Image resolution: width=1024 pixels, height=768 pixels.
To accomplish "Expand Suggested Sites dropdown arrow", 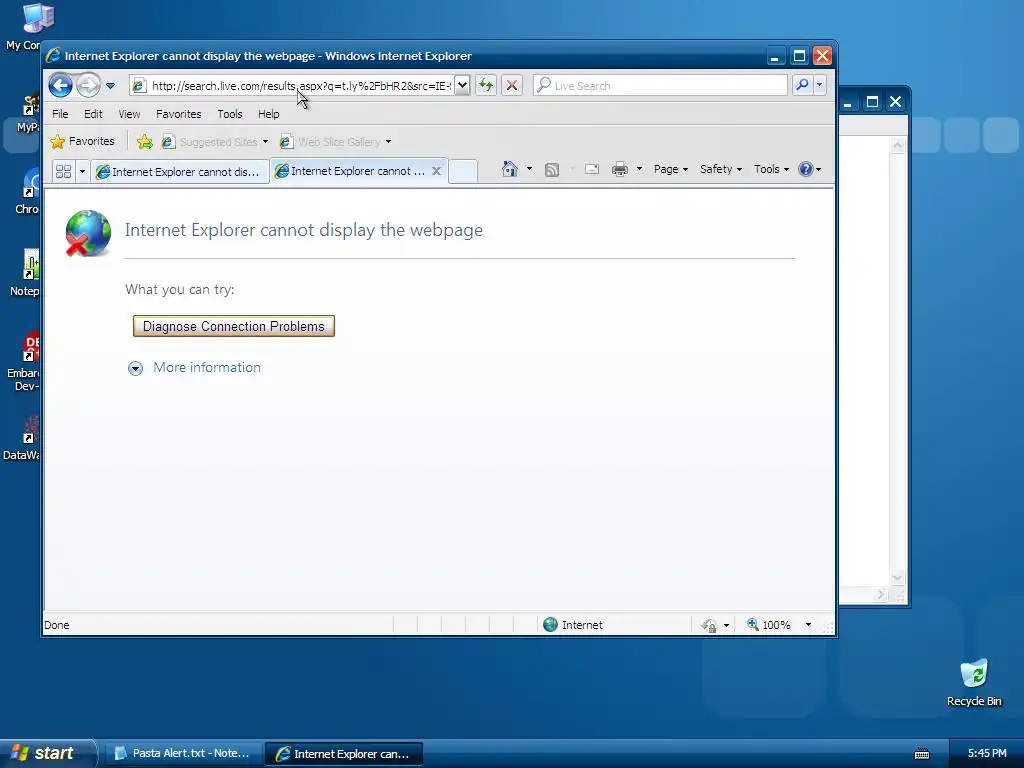I will pos(265,142).
